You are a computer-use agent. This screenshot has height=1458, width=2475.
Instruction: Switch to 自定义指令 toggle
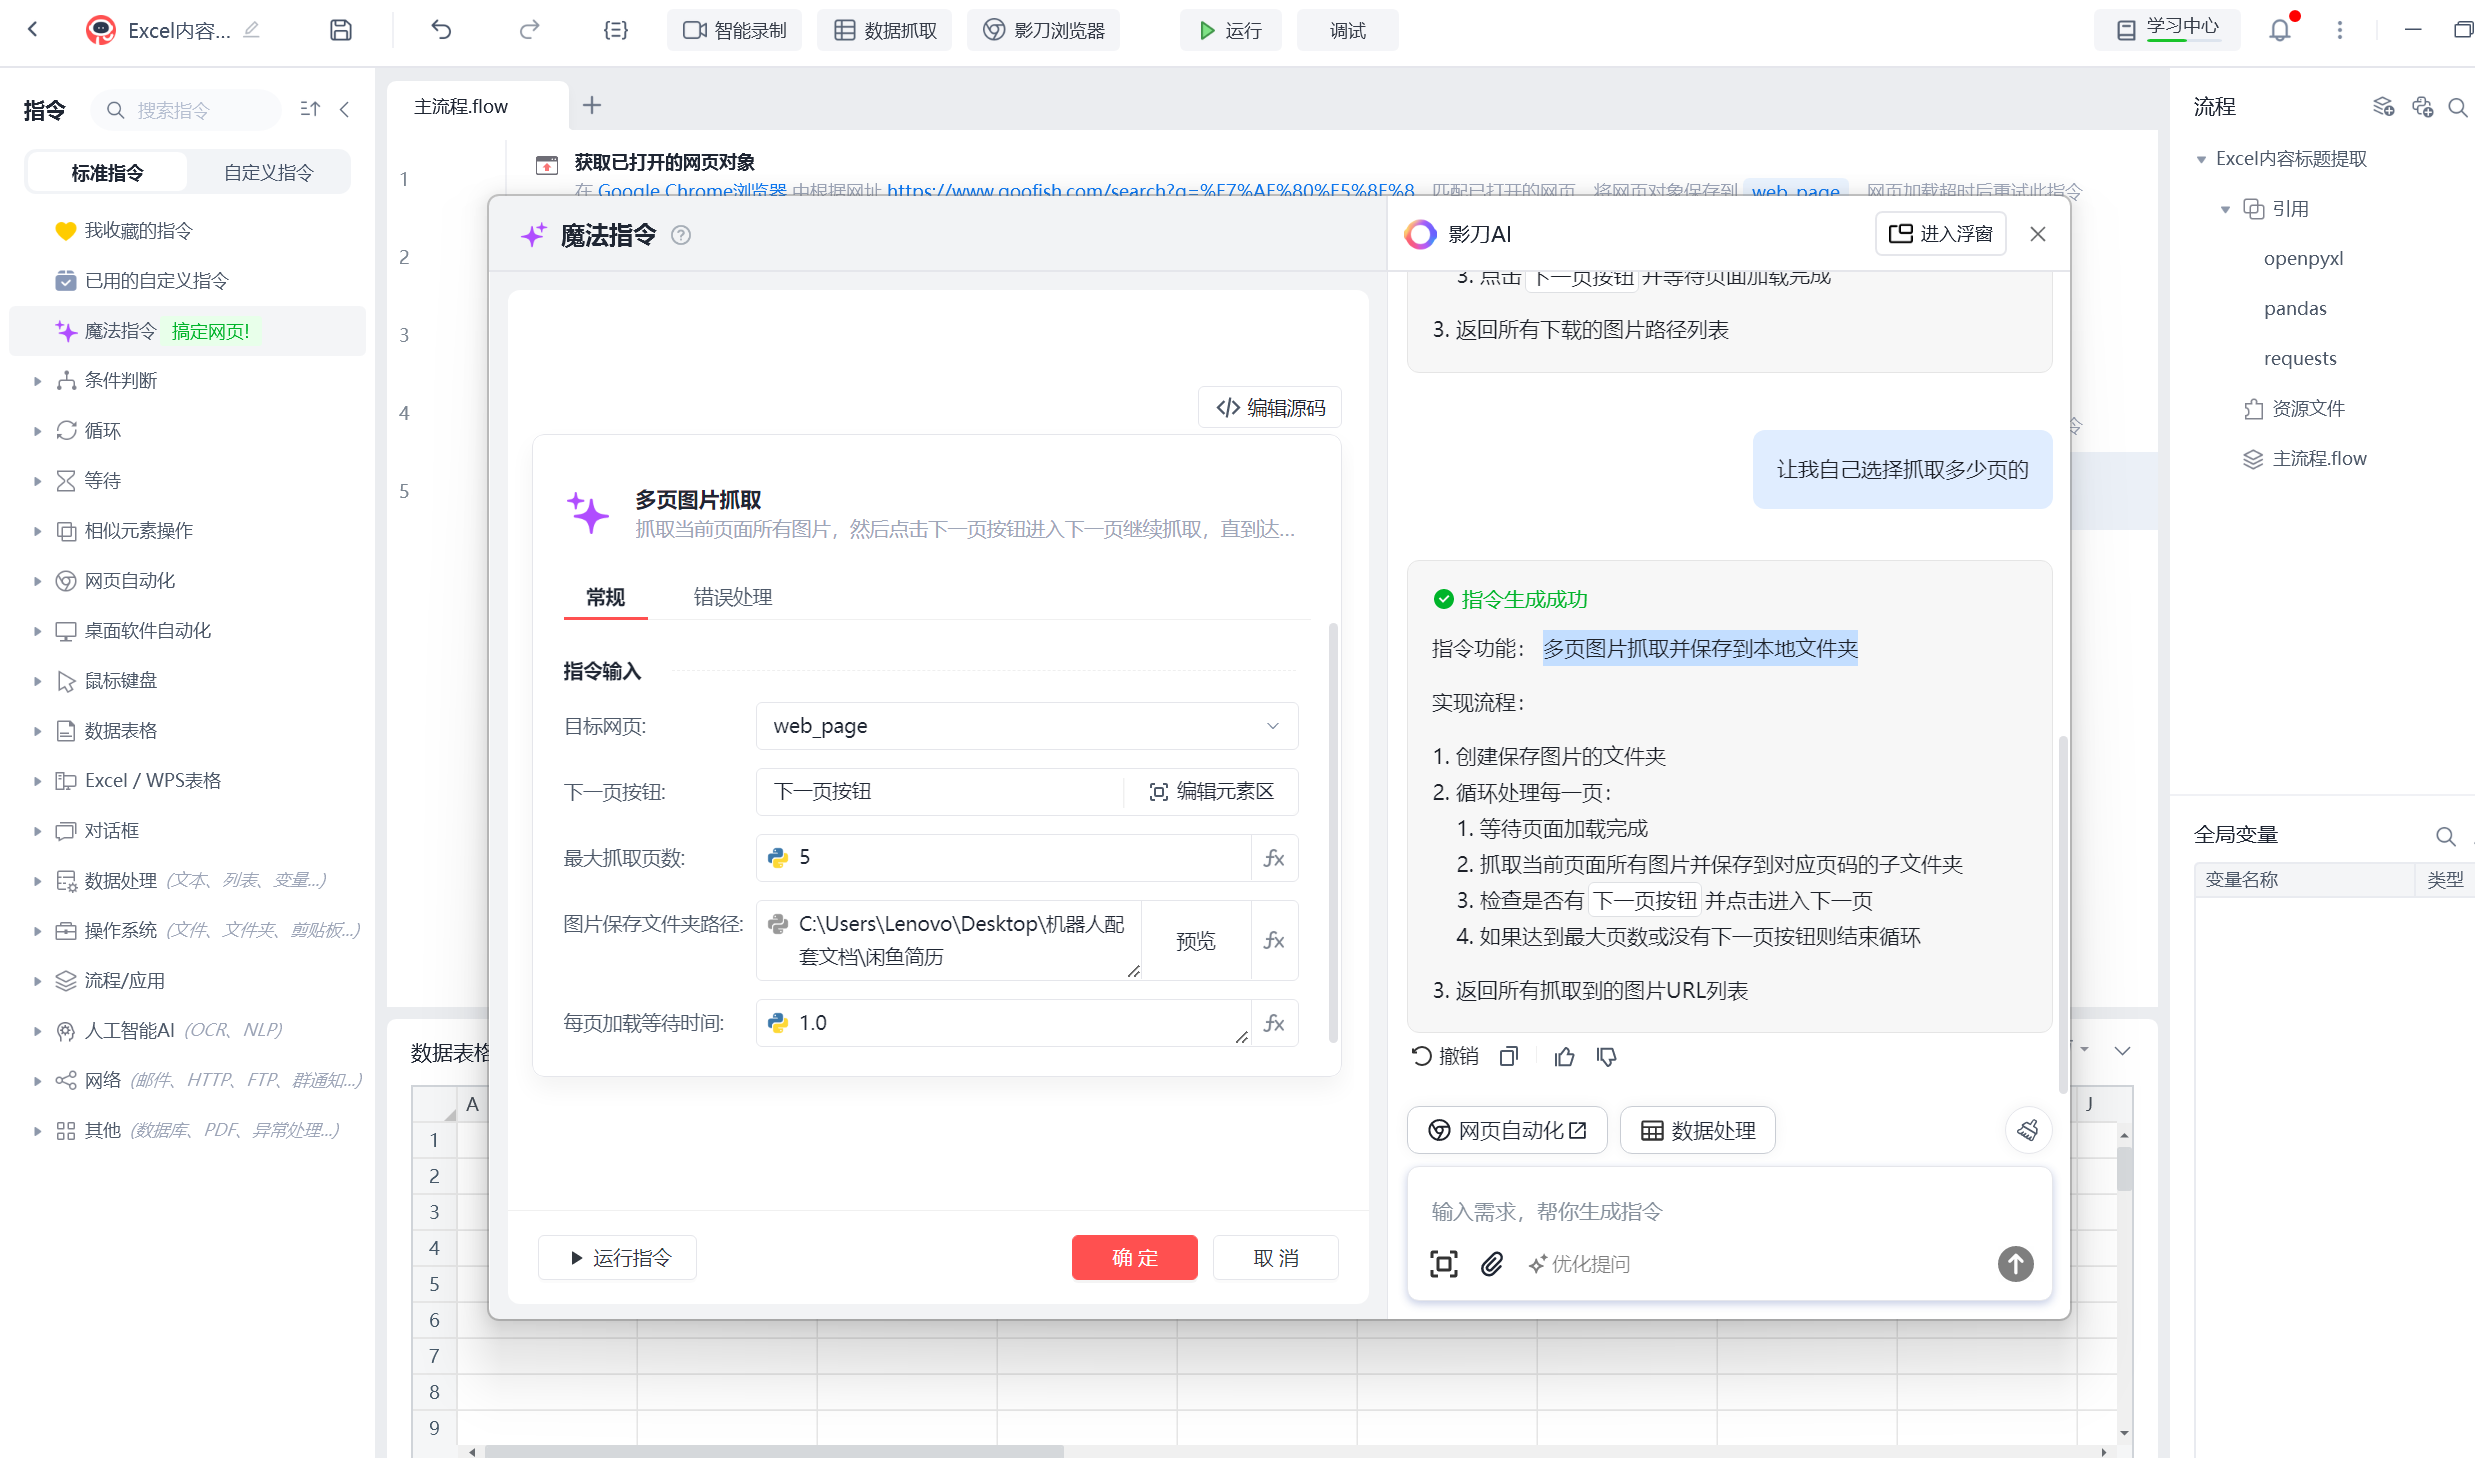coord(268,173)
